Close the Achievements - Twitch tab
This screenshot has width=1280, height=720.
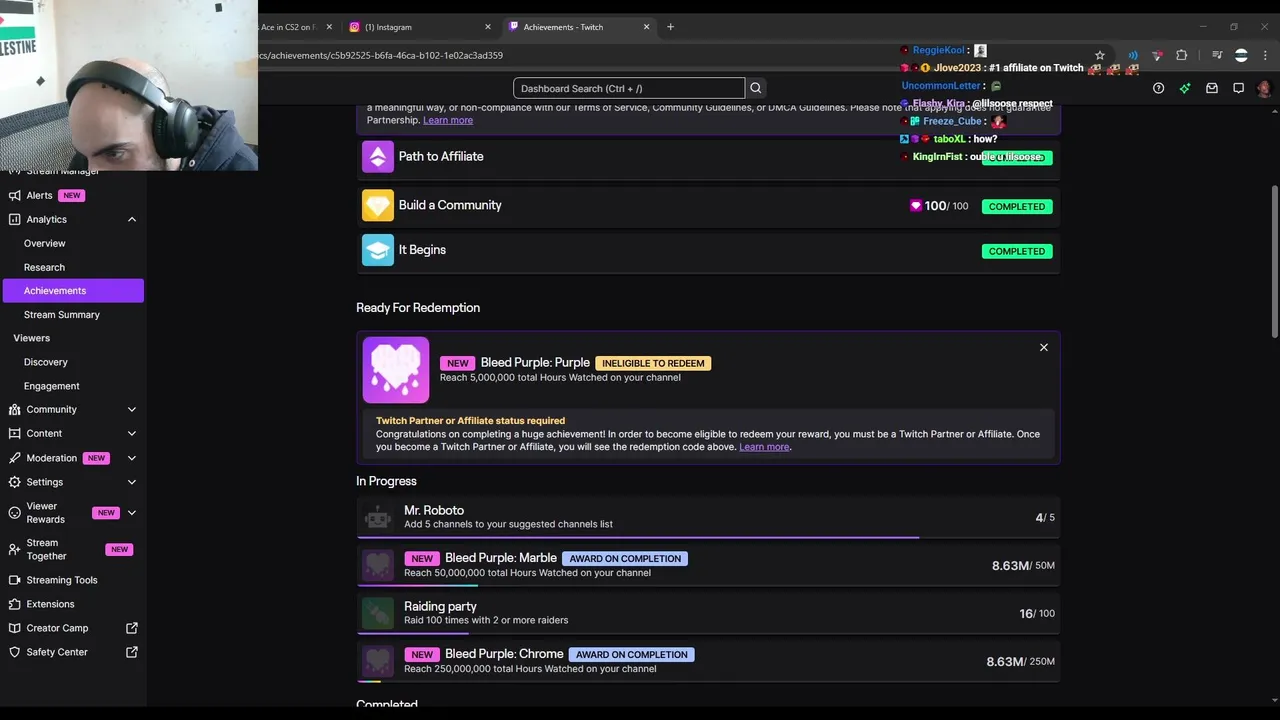(647, 27)
